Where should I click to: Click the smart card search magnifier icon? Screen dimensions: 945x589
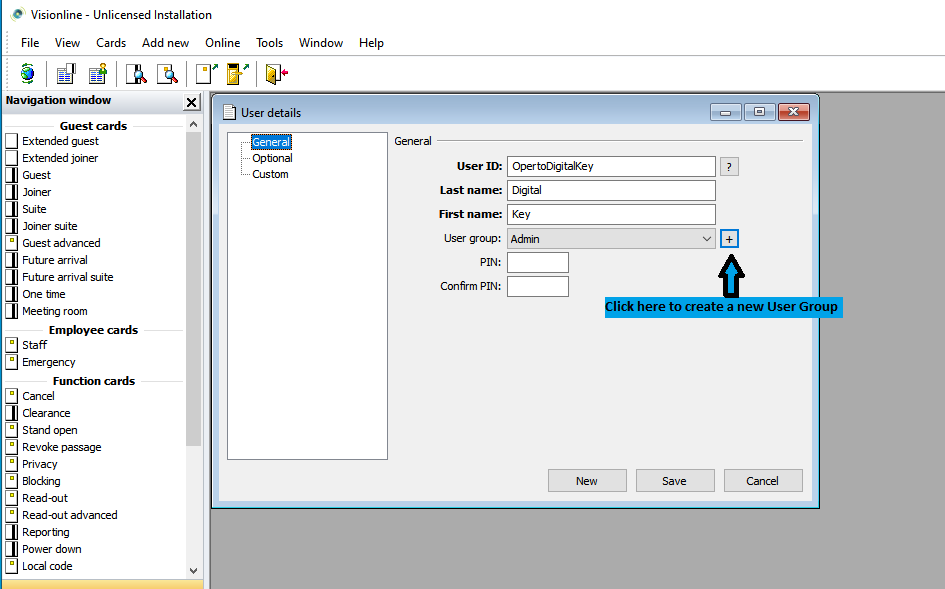[x=167, y=73]
